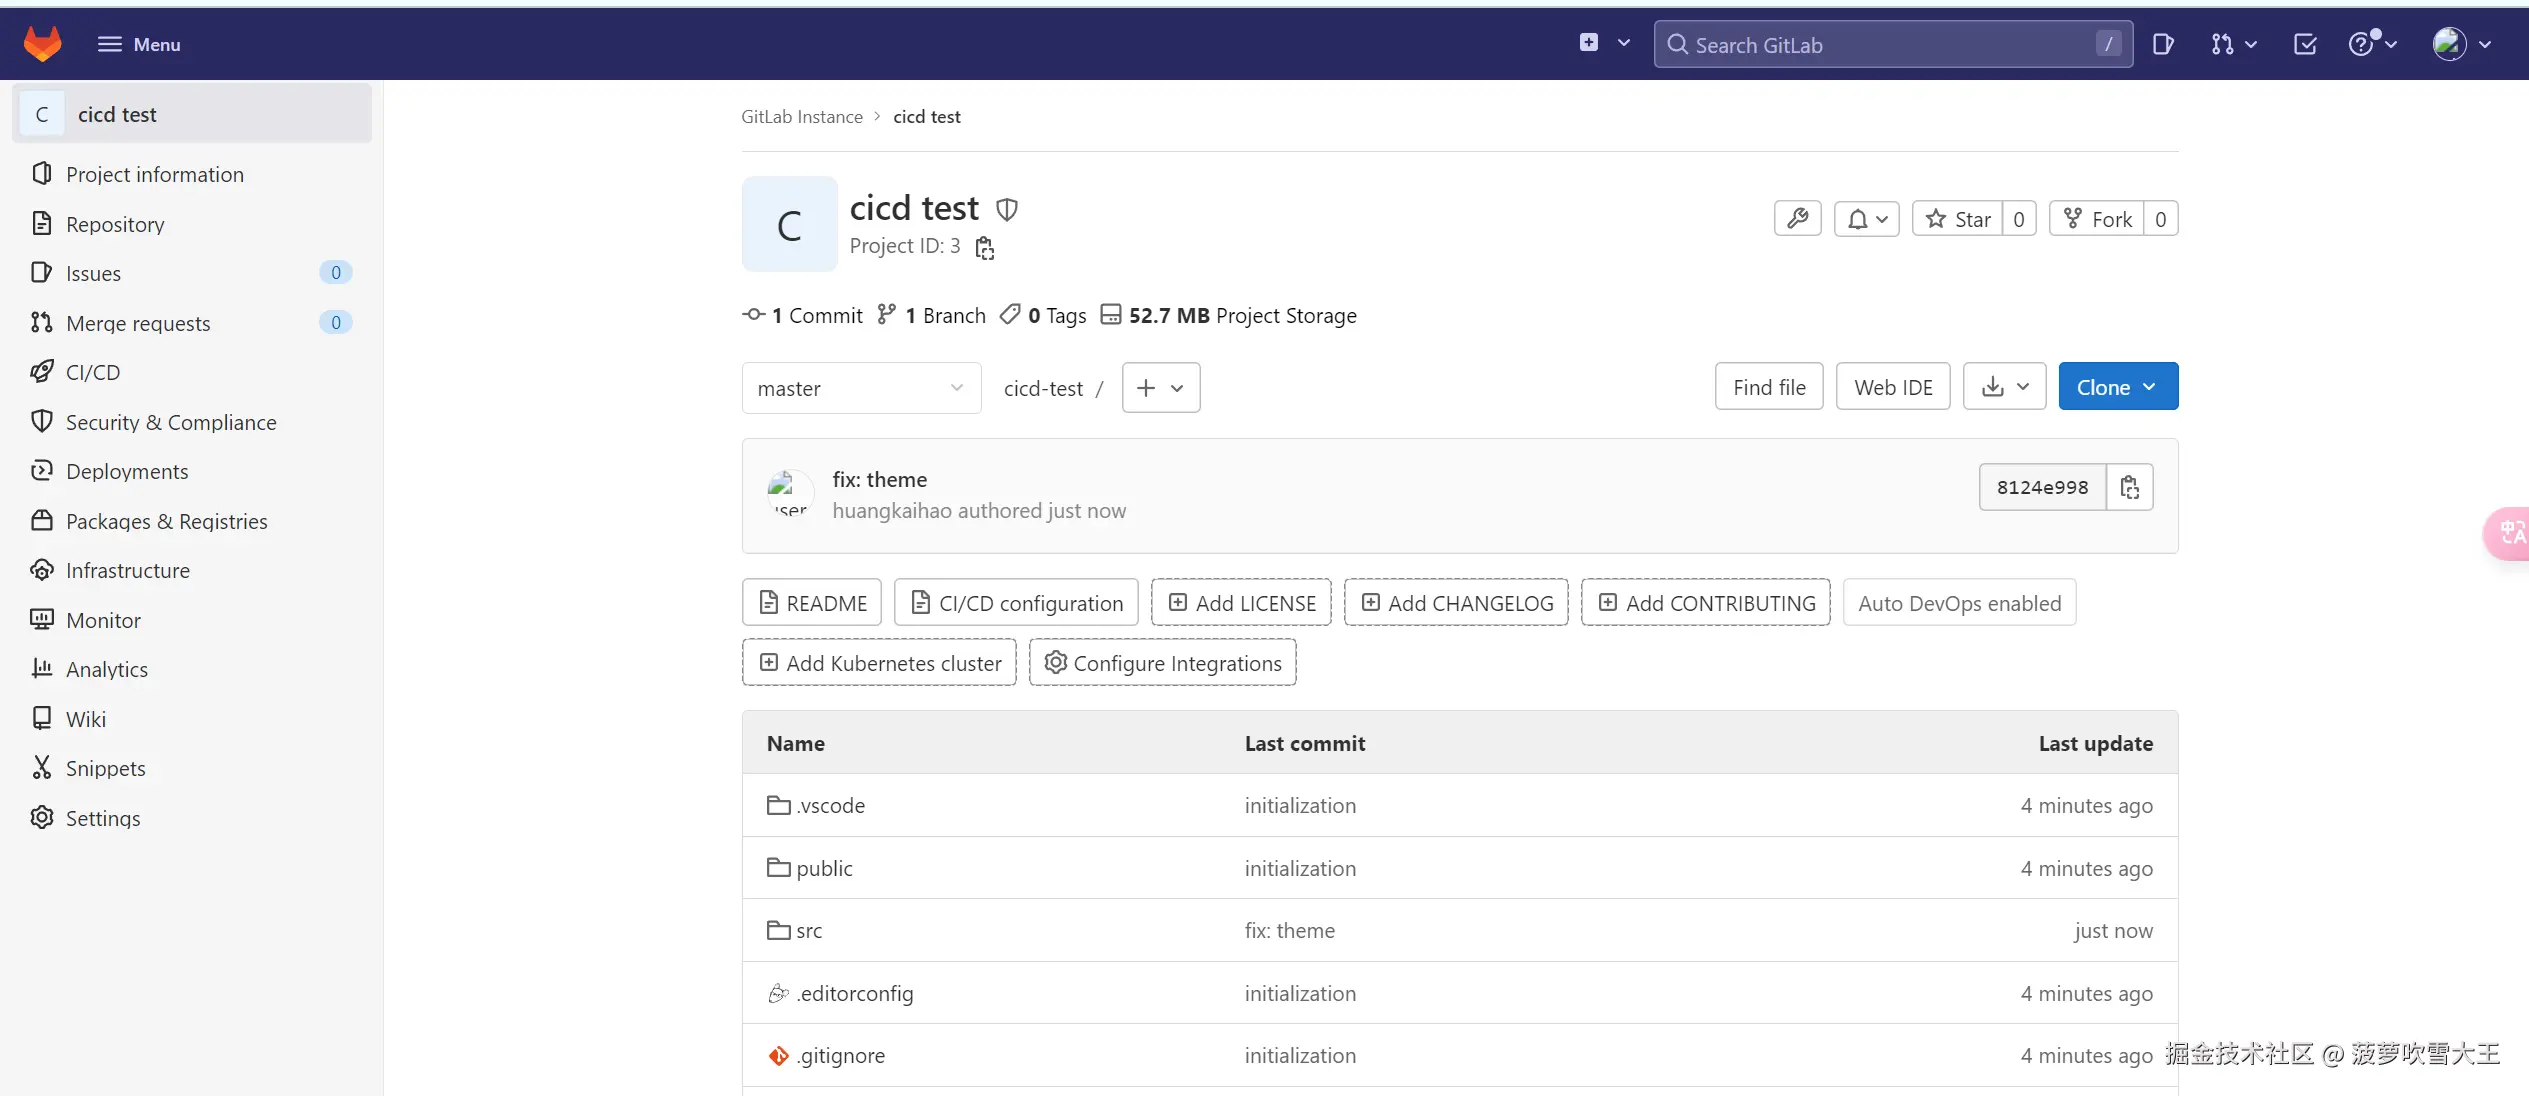Viewport: 2529px width, 1096px height.
Task: Go to Settings in the sidebar
Action: (x=102, y=818)
